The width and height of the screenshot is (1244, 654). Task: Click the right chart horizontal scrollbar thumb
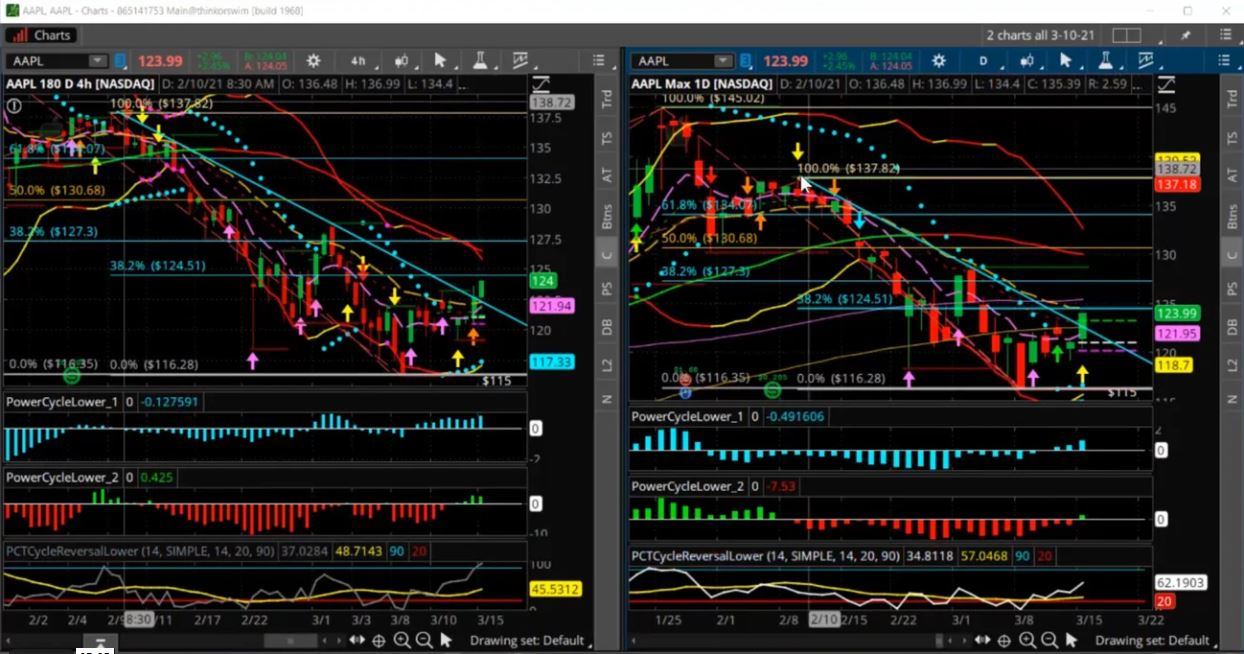pos(937,640)
